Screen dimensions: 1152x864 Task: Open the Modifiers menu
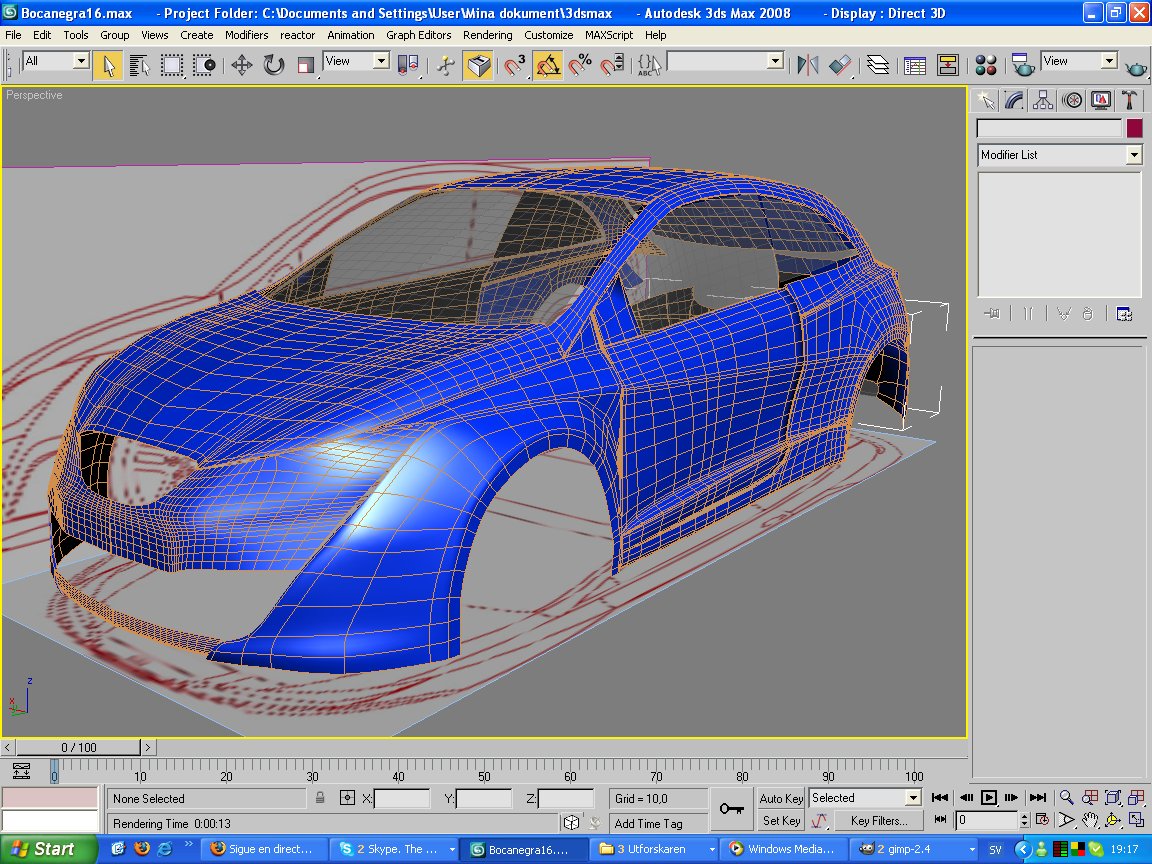click(x=246, y=35)
